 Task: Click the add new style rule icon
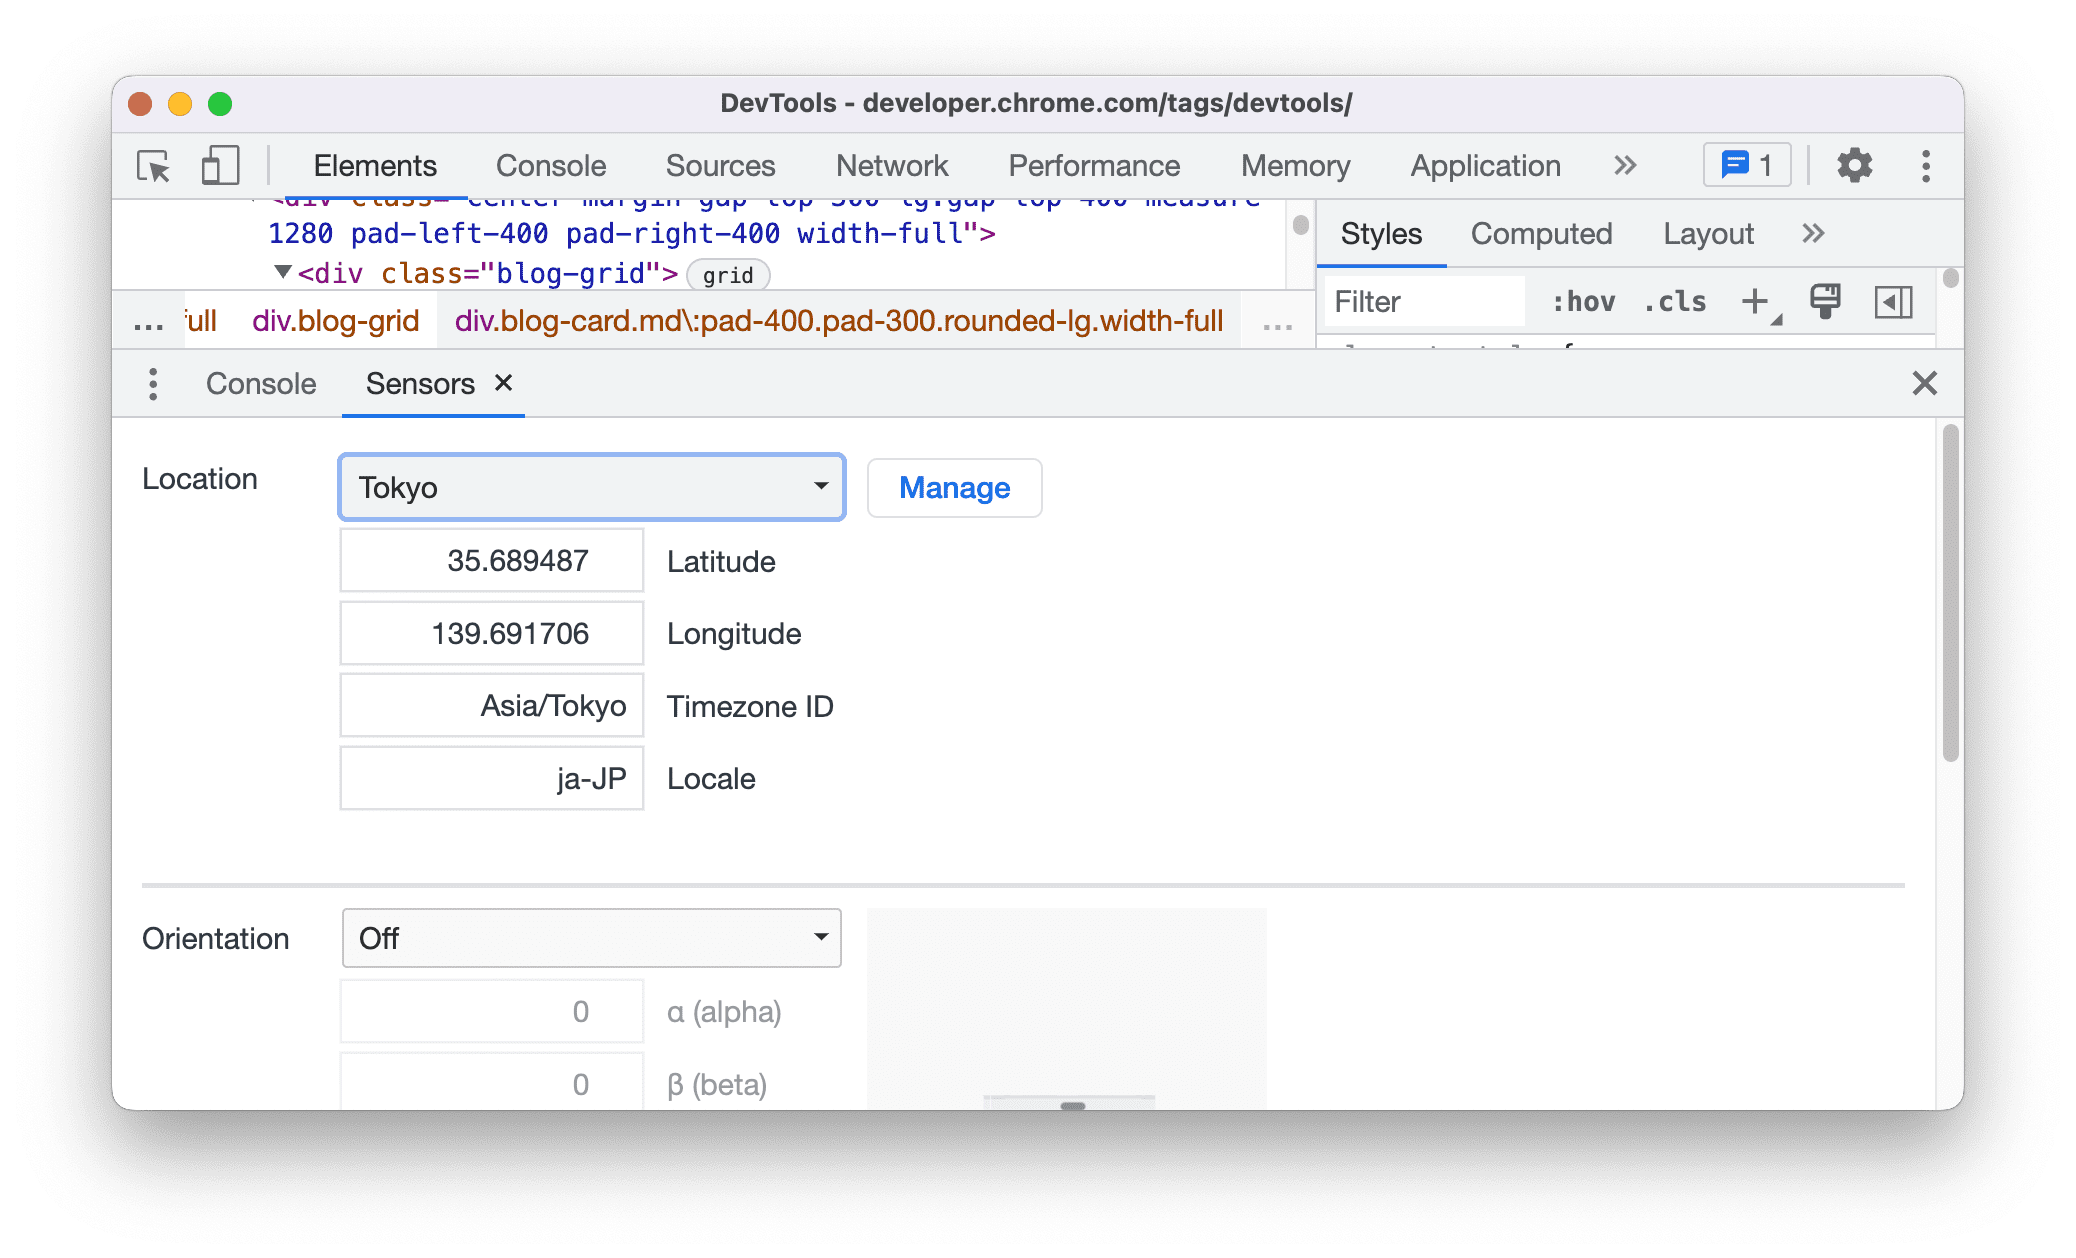coord(1757,303)
